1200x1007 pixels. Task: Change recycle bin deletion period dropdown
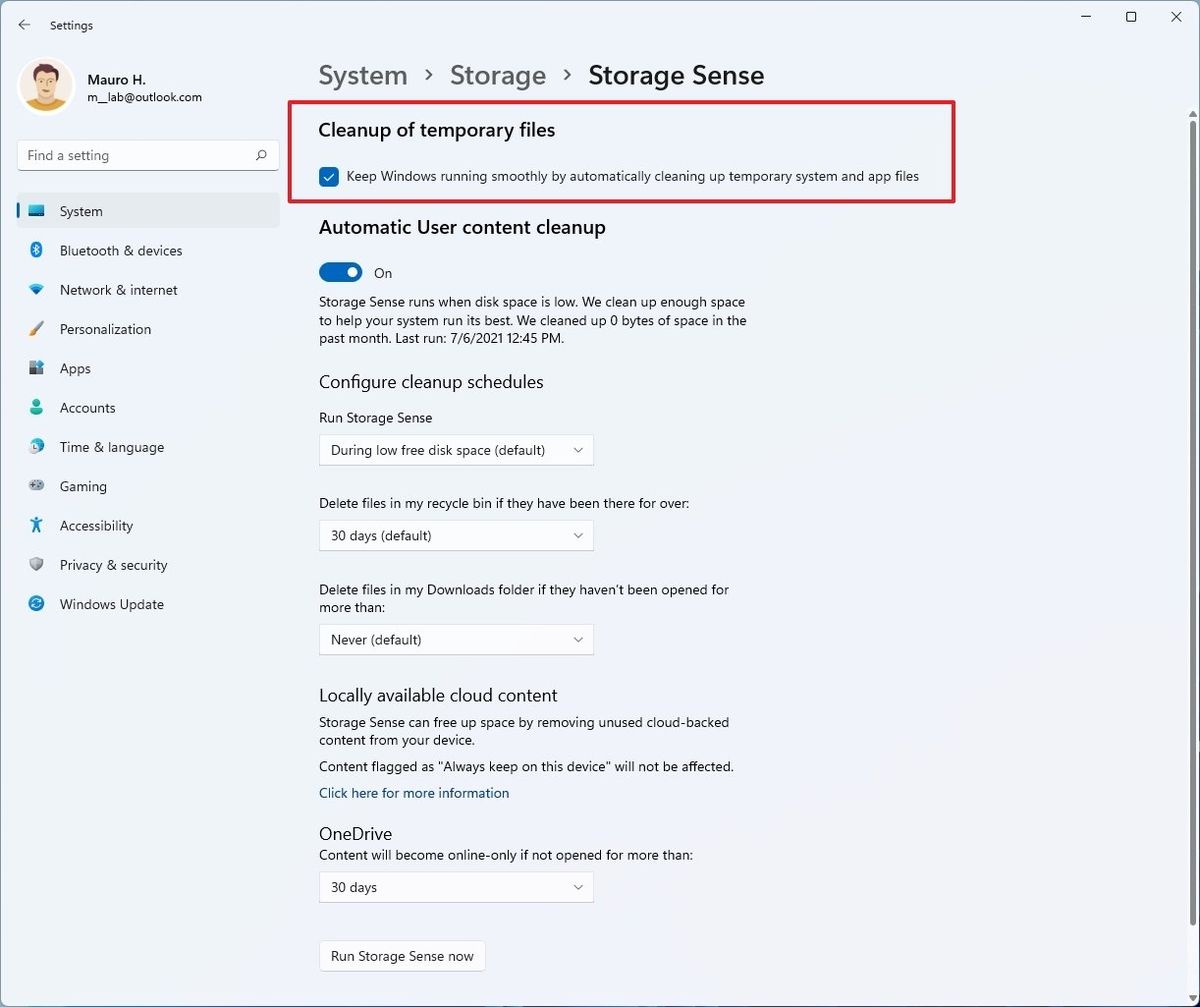click(456, 535)
